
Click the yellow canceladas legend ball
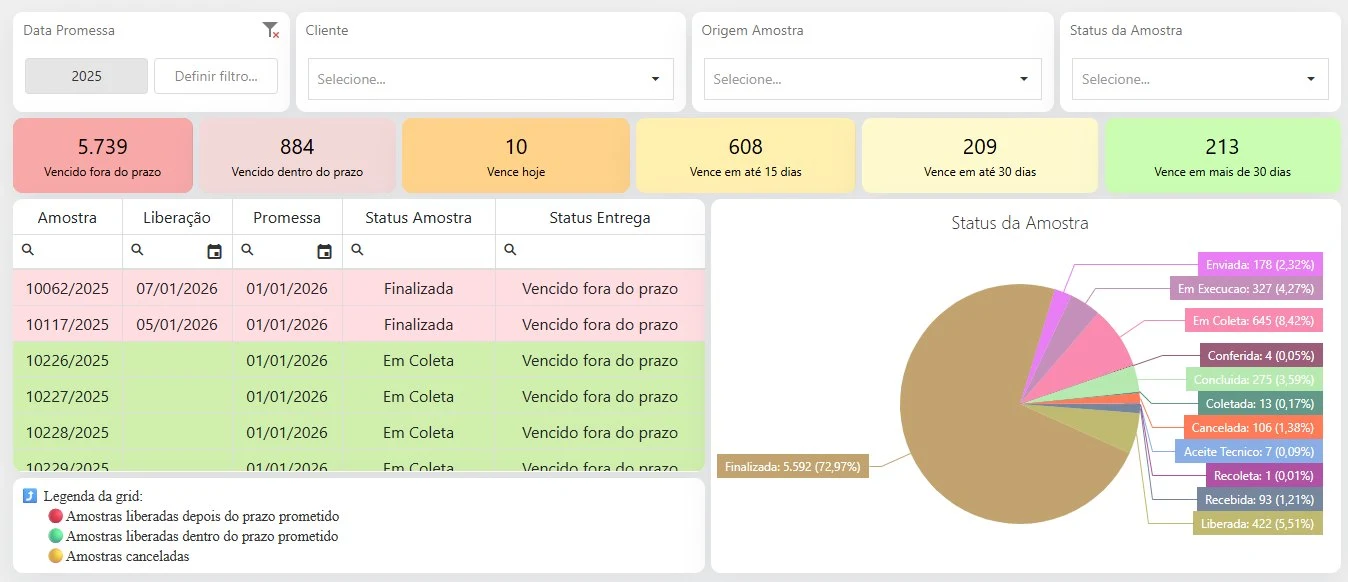click(56, 556)
